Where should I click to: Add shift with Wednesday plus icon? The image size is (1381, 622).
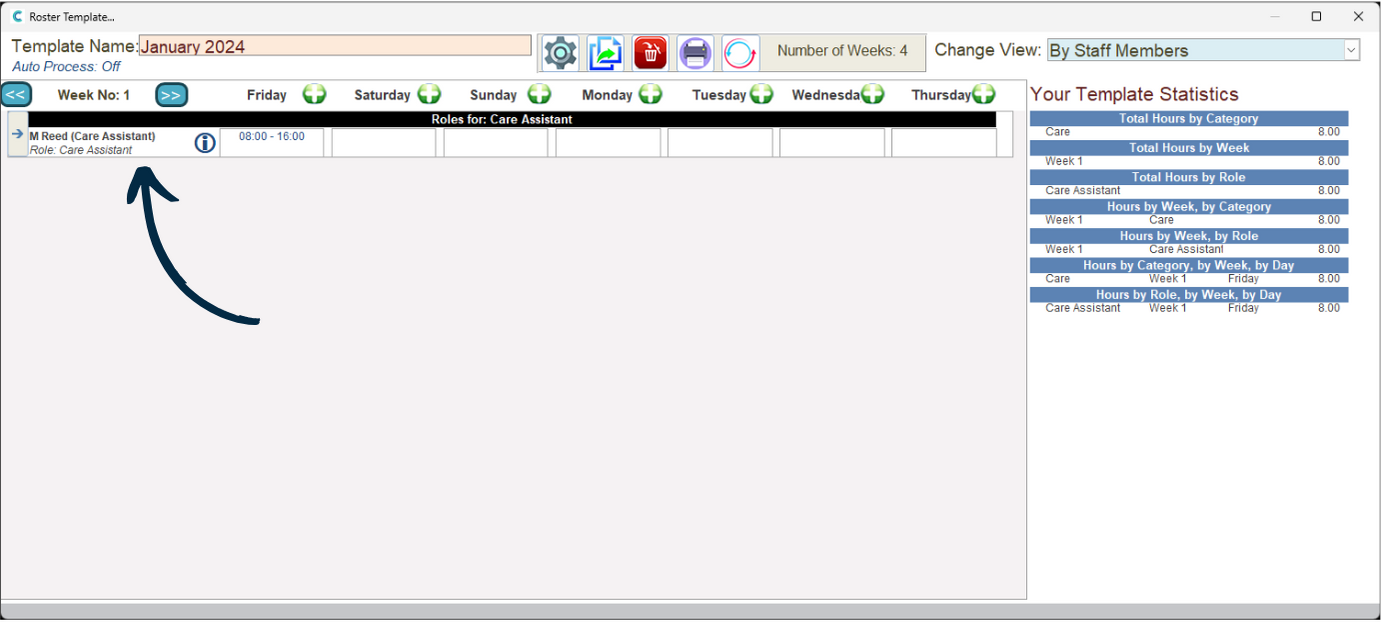tap(872, 94)
